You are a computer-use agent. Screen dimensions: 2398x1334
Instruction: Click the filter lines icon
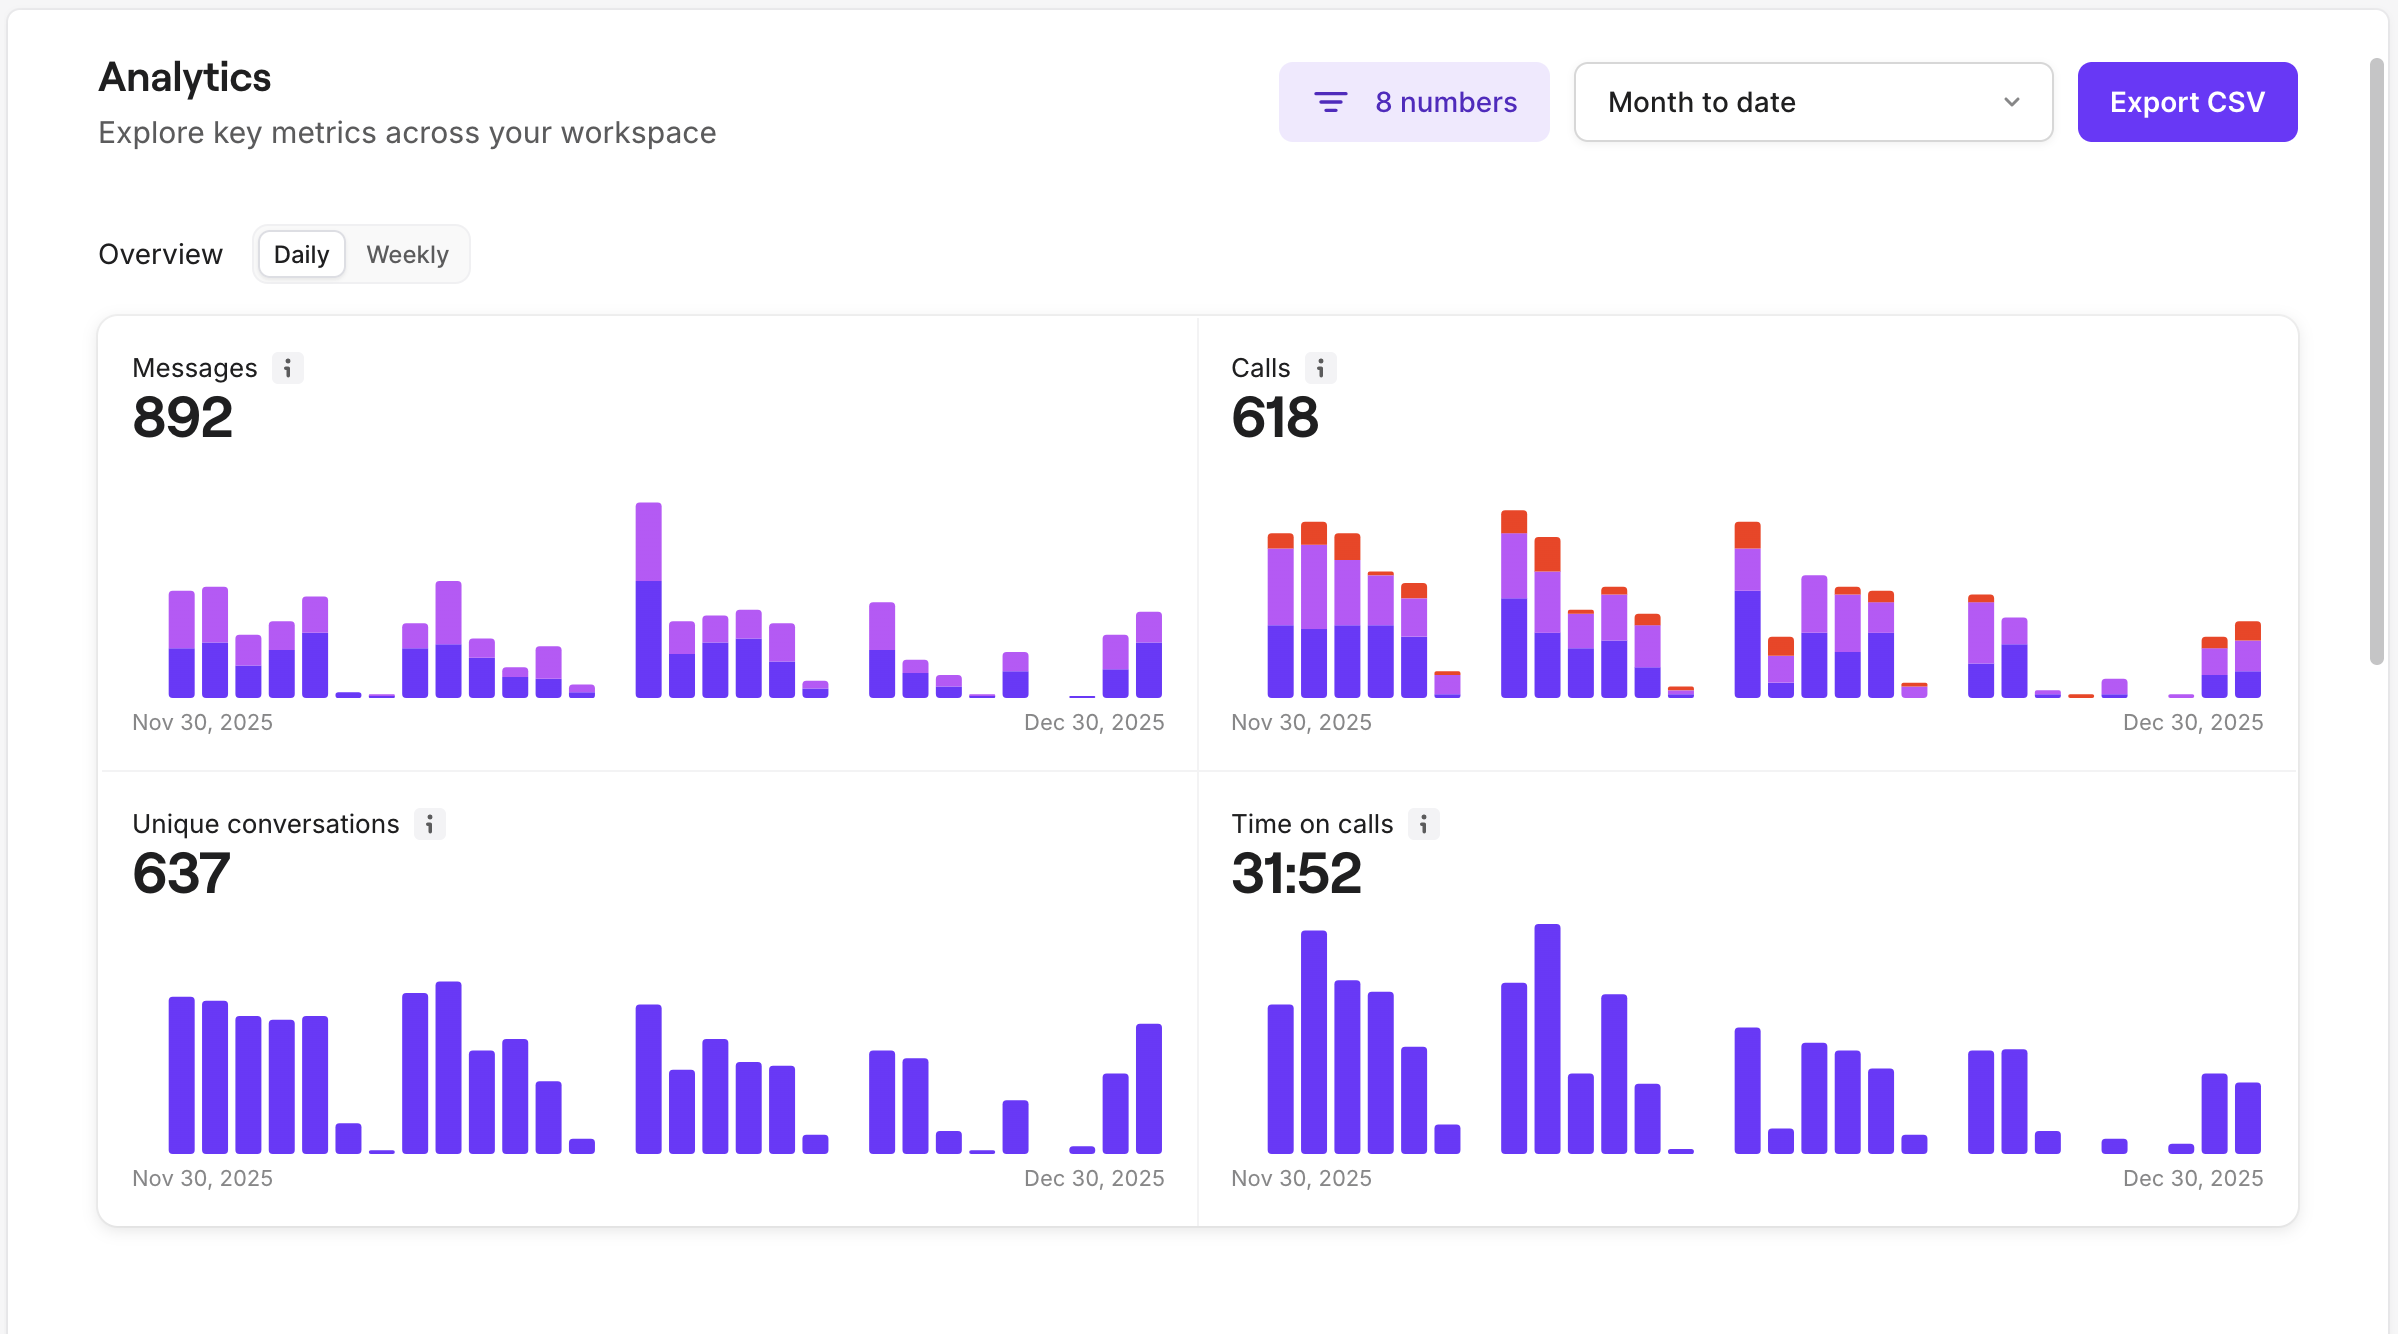(1330, 102)
